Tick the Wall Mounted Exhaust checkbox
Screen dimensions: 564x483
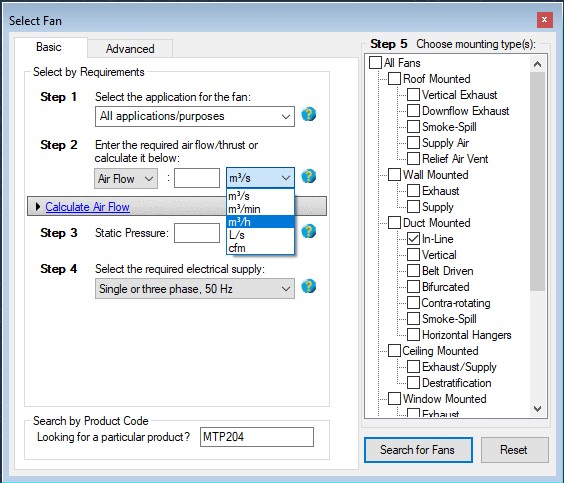point(413,191)
